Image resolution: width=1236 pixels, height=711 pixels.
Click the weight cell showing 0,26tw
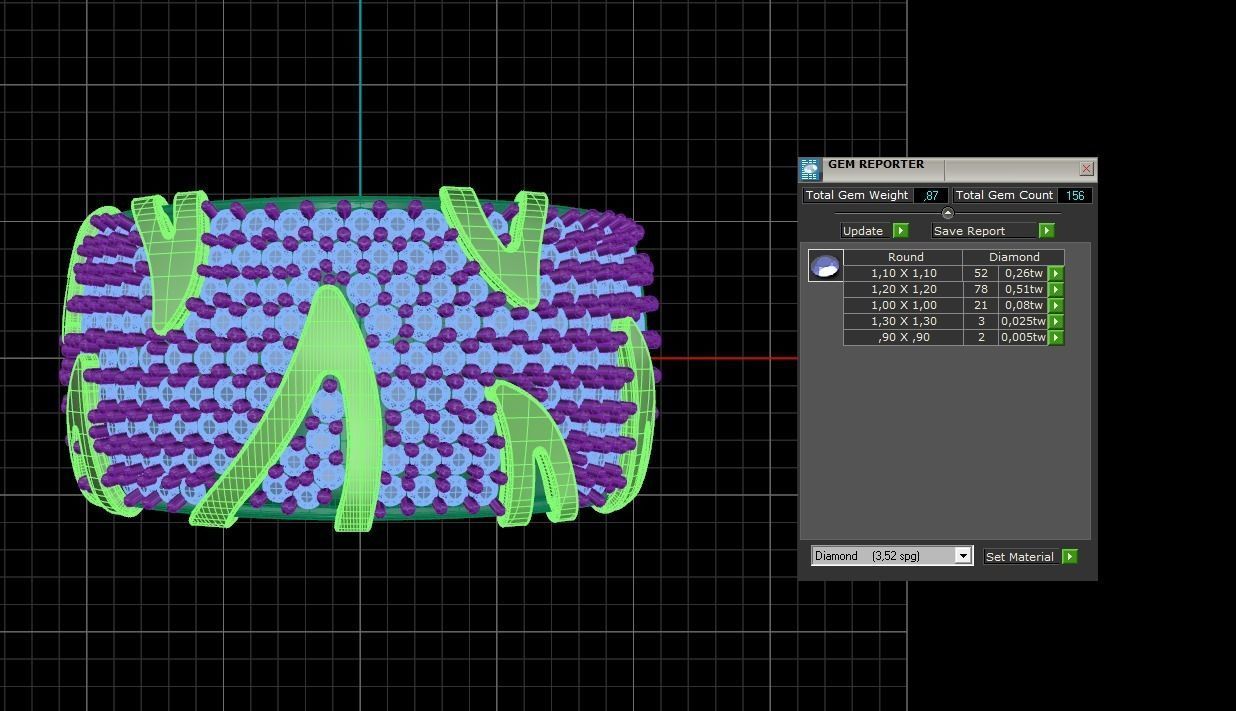(1024, 273)
